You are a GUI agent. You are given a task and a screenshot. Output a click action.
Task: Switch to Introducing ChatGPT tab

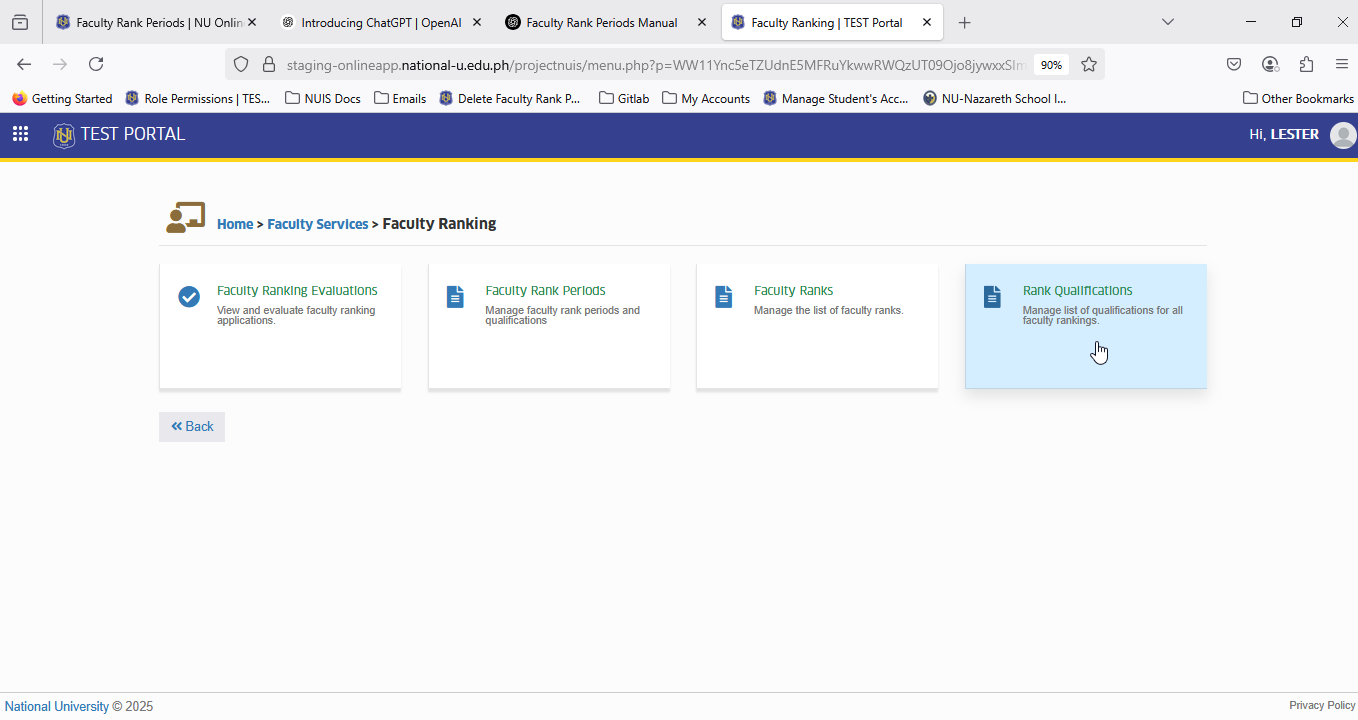382,22
